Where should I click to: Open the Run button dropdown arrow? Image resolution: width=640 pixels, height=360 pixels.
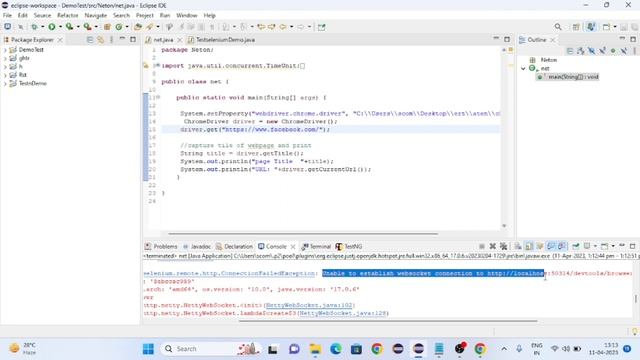60,27
